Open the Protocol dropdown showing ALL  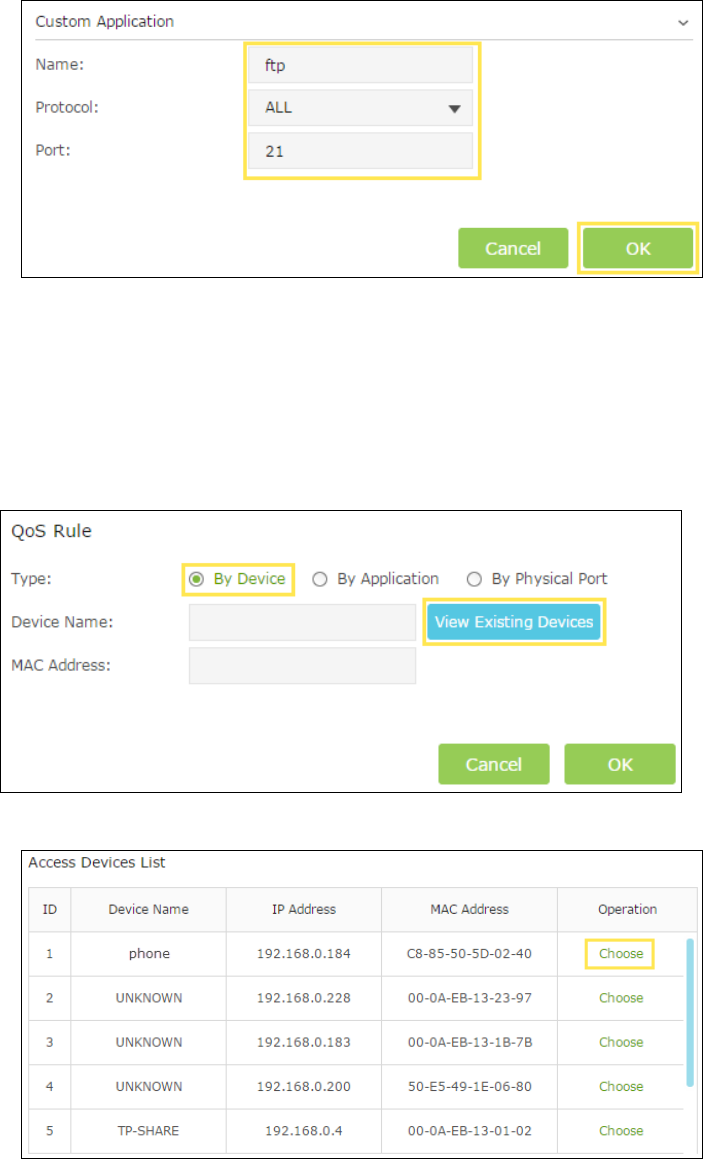(361, 108)
